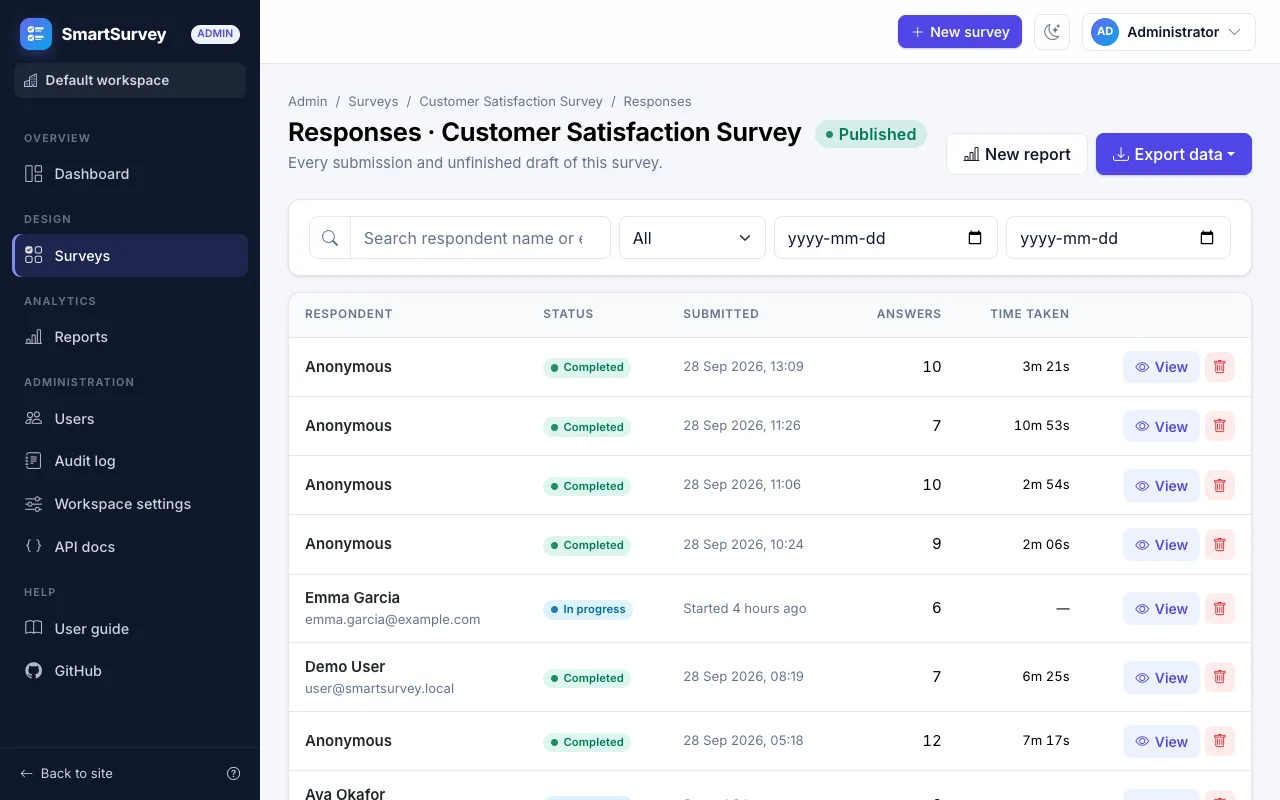The image size is (1280, 800).
Task: Delete response submitted at 05:18
Action: coord(1220,741)
